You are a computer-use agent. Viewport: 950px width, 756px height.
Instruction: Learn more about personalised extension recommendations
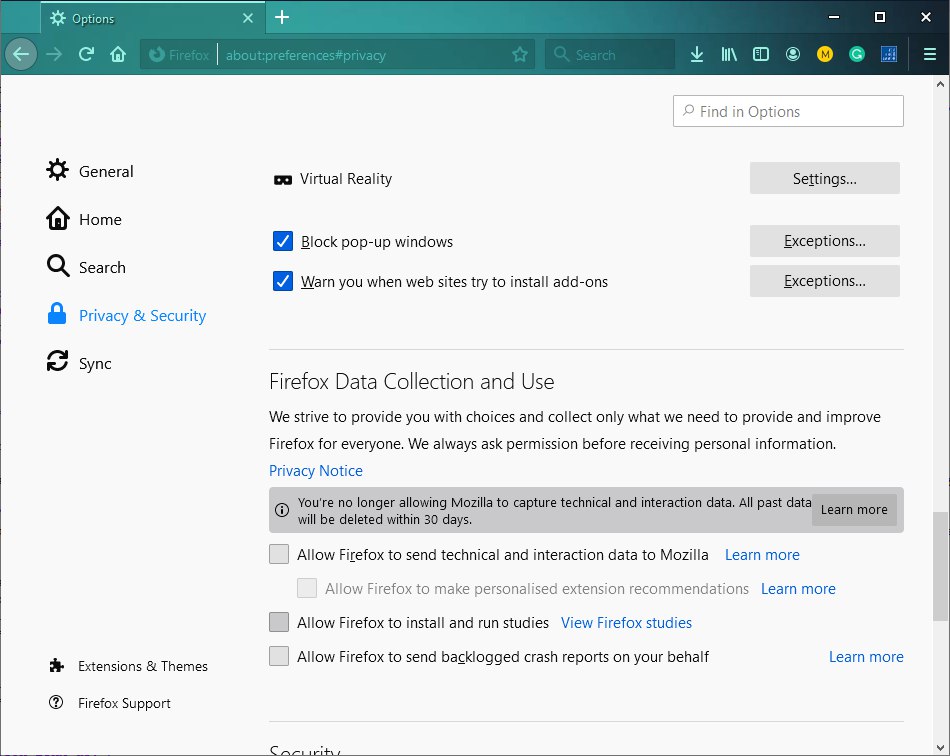798,589
